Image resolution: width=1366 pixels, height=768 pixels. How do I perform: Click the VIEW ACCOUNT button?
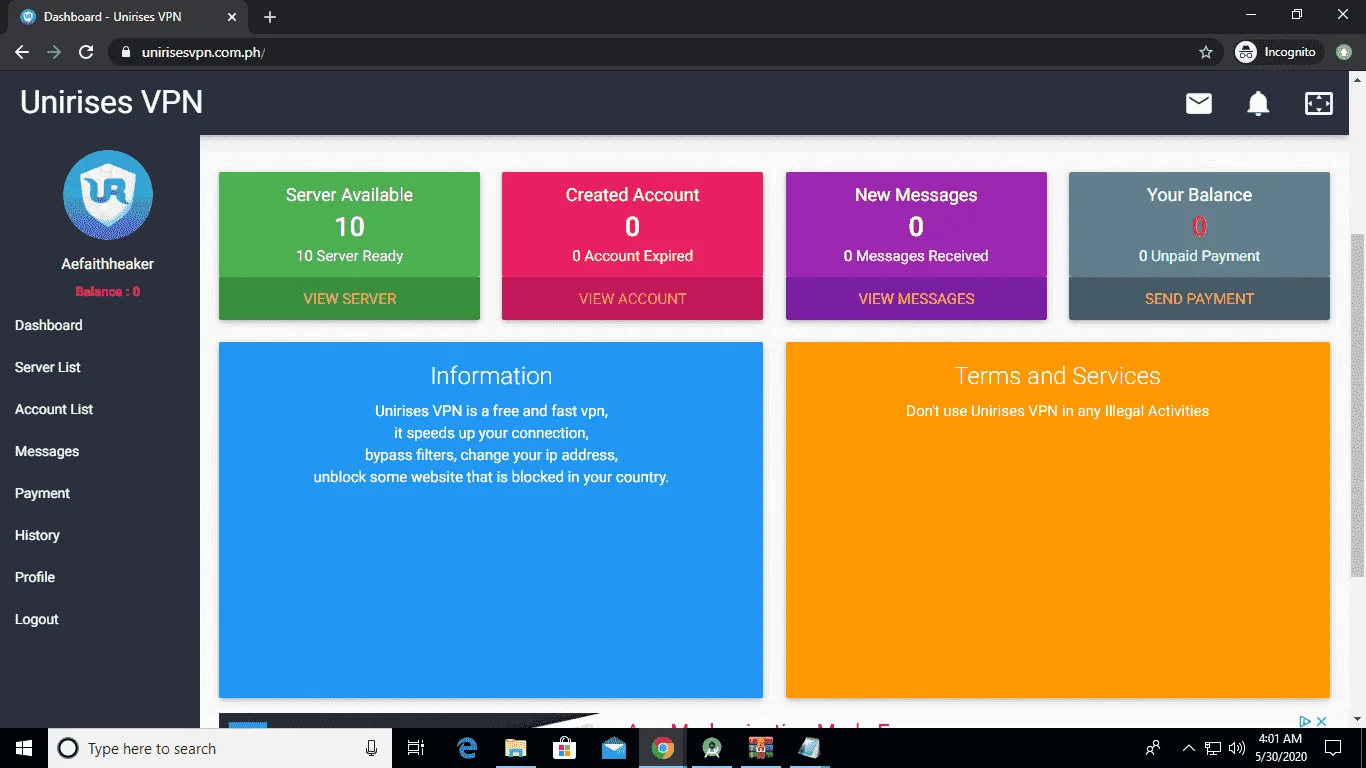coord(632,298)
